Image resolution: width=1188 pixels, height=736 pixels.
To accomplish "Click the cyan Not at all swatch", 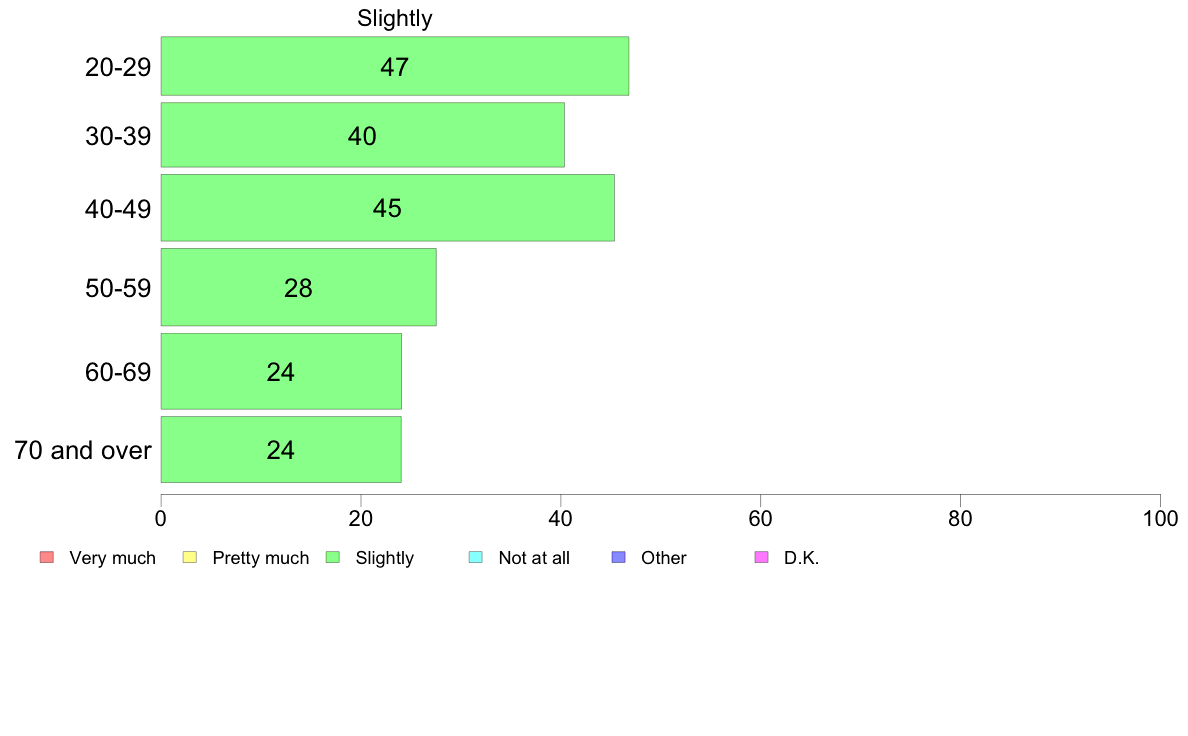I will point(476,558).
